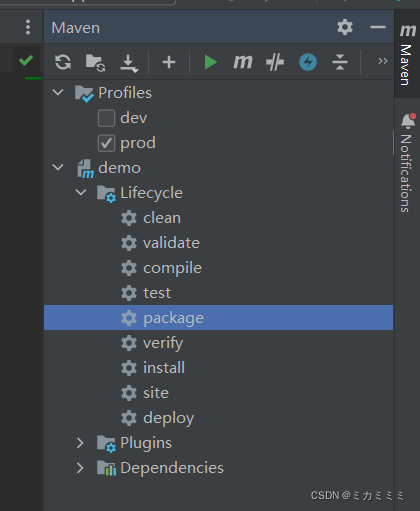This screenshot has width=420, height=511.
Task: Expand the Dependencies node
Action: pos(80,468)
